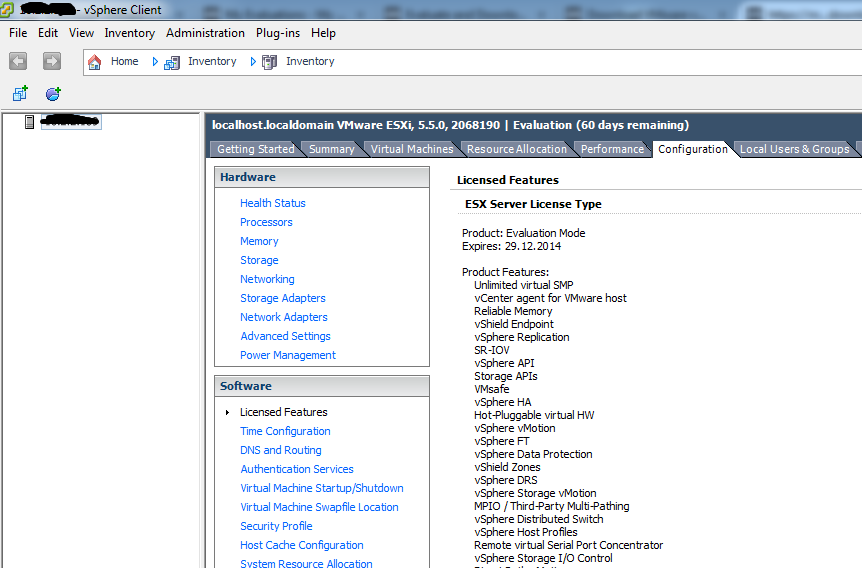
Task: Open the Plug-ins menu
Action: tap(278, 33)
